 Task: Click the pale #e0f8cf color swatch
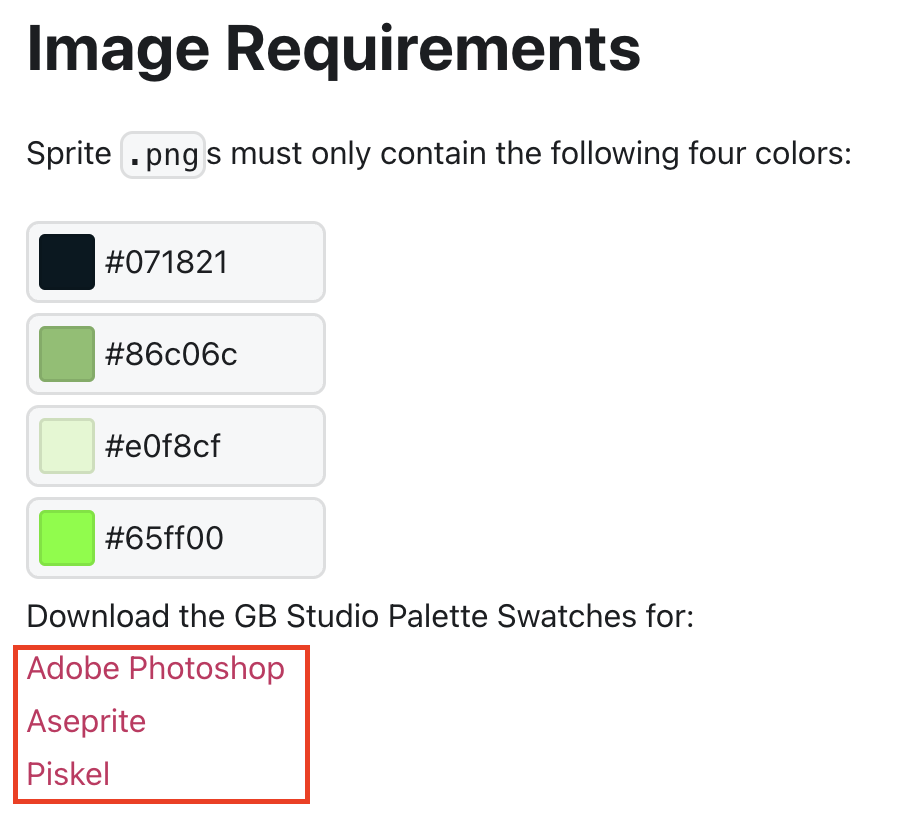tap(67, 446)
